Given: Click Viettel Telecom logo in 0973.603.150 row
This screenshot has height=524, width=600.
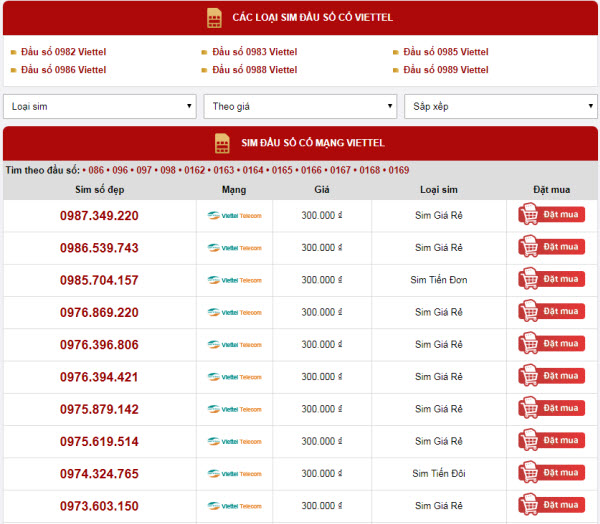Looking at the screenshot, I should click(235, 506).
